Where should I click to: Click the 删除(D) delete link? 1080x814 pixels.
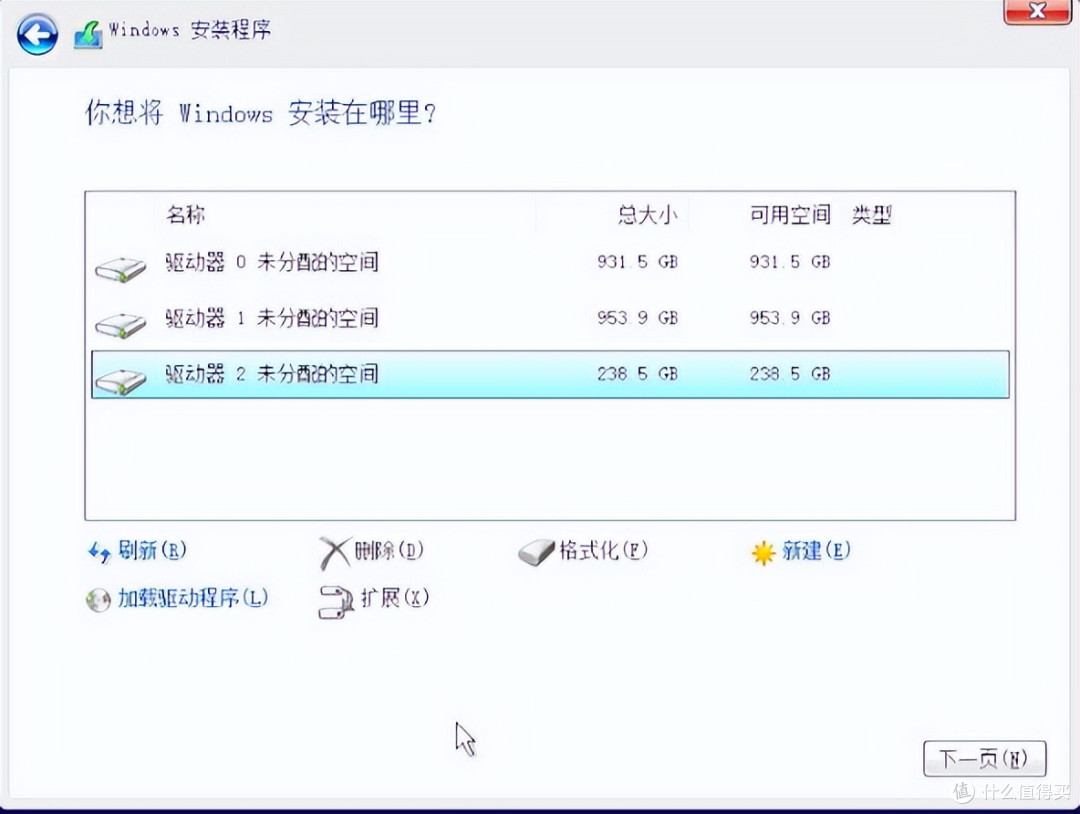click(389, 550)
